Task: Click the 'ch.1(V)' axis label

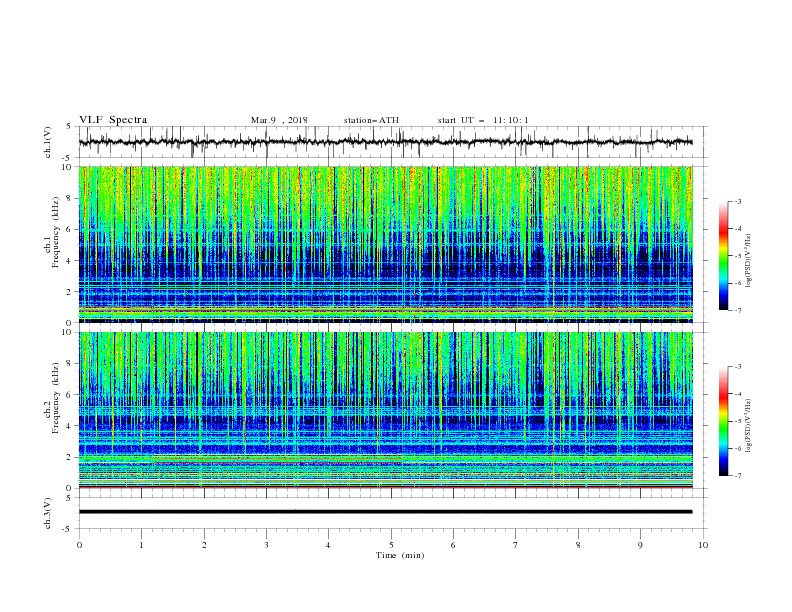Action: (48, 142)
